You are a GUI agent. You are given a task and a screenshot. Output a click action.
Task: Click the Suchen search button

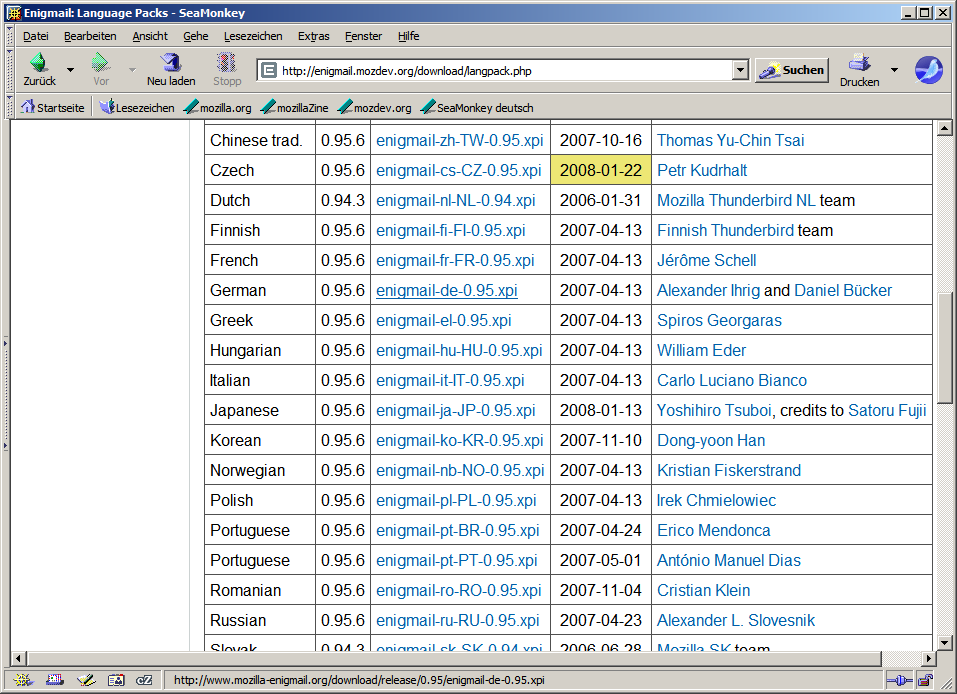click(x=792, y=70)
